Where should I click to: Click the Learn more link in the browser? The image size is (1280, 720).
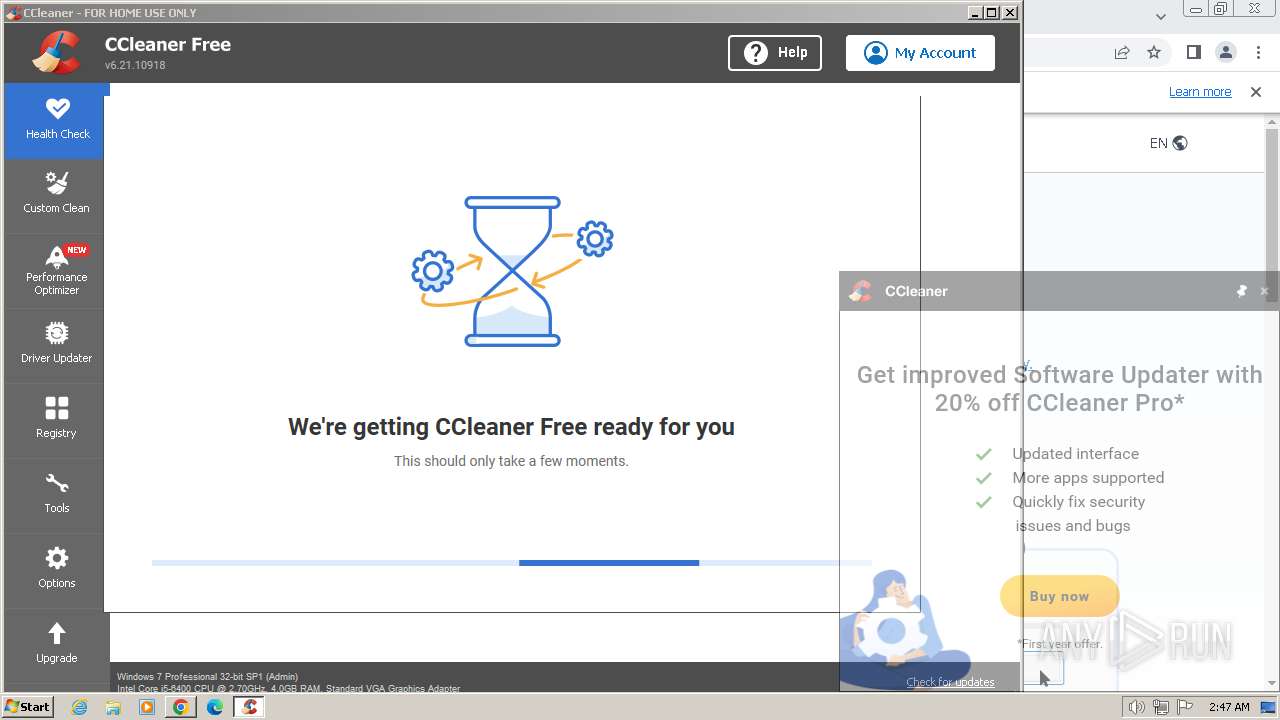pyautogui.click(x=1200, y=92)
